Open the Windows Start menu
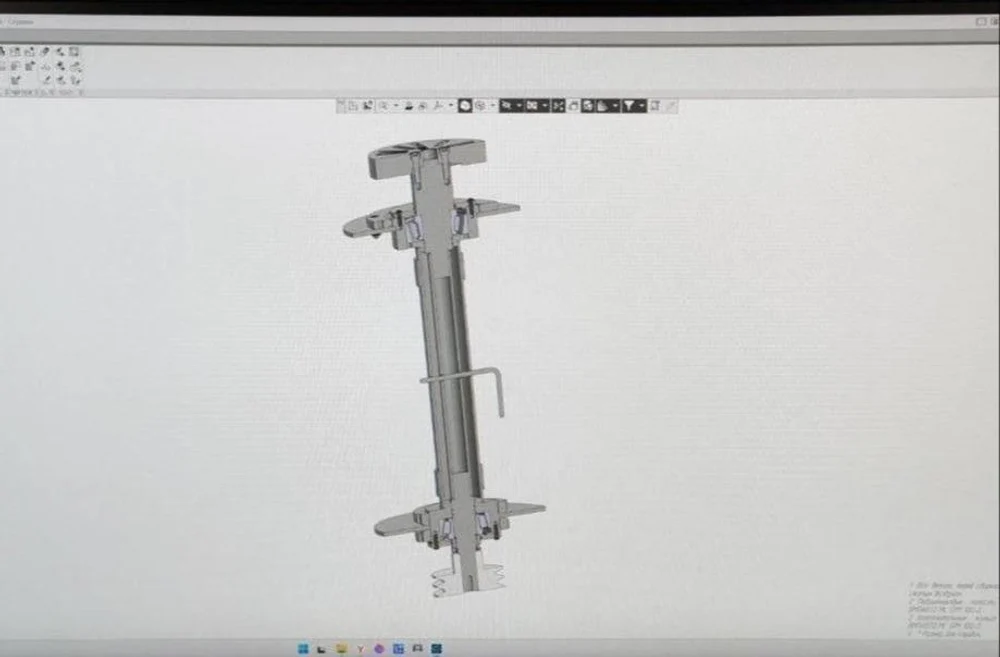 [302, 648]
